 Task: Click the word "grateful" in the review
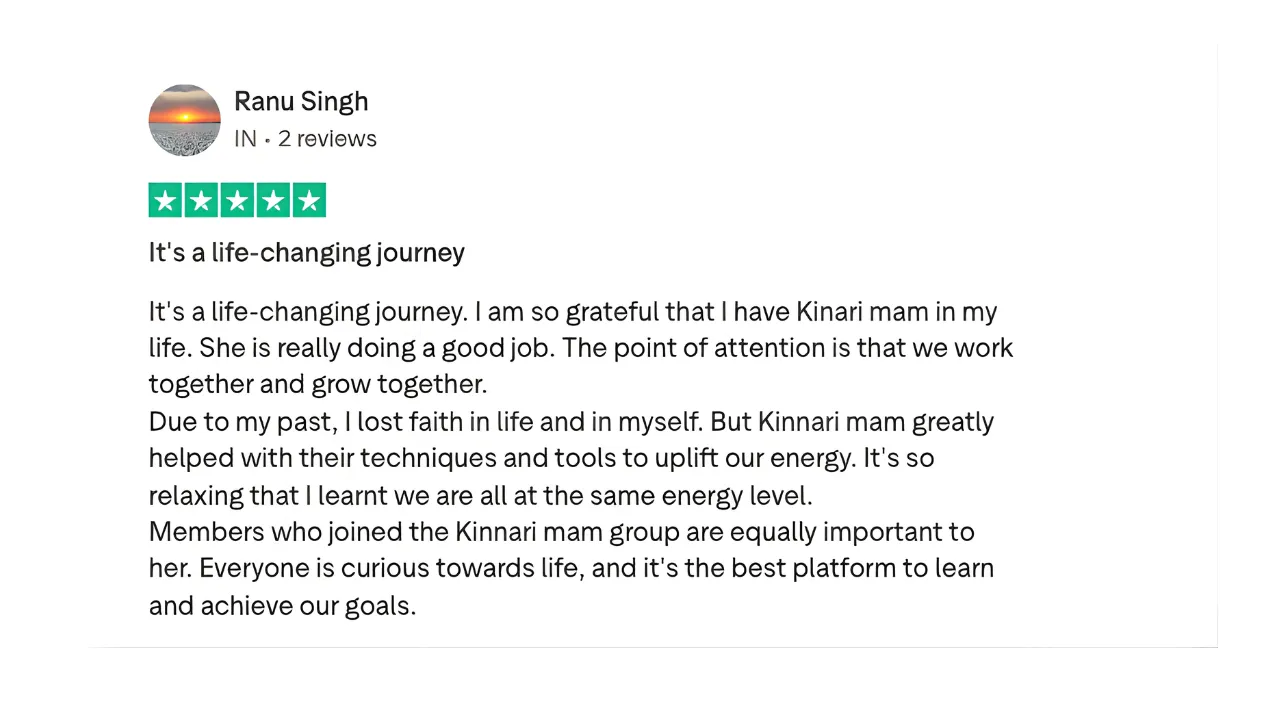[x=612, y=312]
